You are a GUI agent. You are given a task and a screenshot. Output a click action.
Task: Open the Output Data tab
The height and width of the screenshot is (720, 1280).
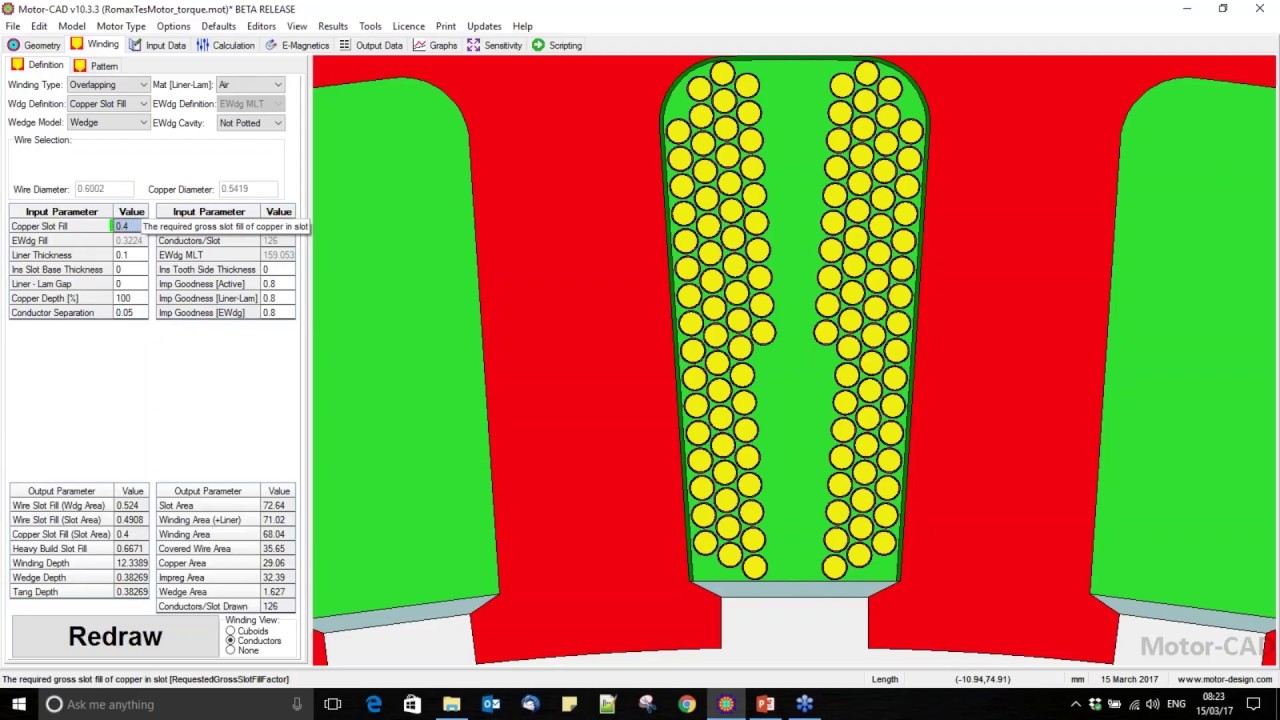click(x=371, y=45)
